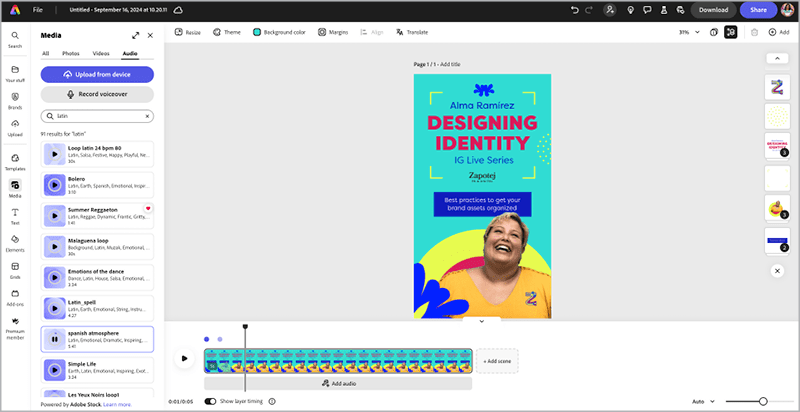The height and width of the screenshot is (412, 800).
Task: Favorite the Summer Reggaeton track
Action: pyautogui.click(x=148, y=208)
